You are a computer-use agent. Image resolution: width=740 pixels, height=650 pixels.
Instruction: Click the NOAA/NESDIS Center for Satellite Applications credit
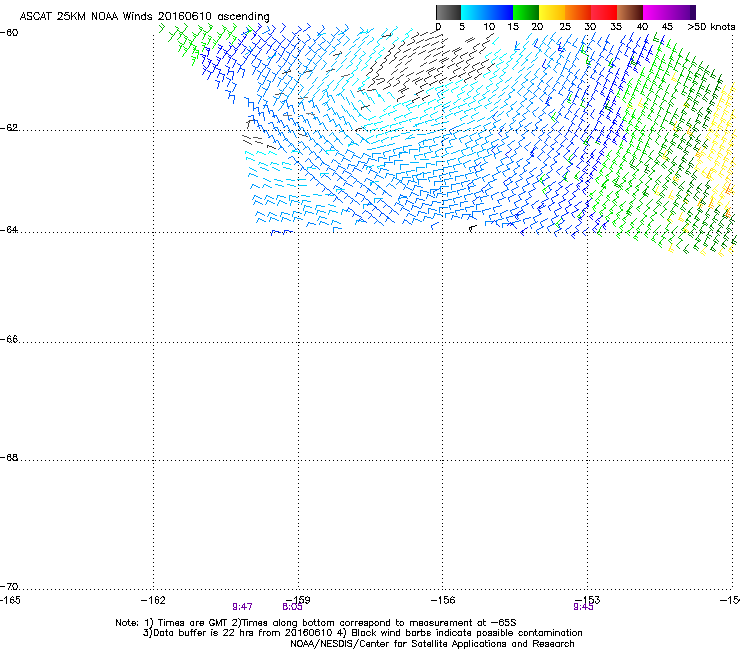pyautogui.click(x=432, y=644)
